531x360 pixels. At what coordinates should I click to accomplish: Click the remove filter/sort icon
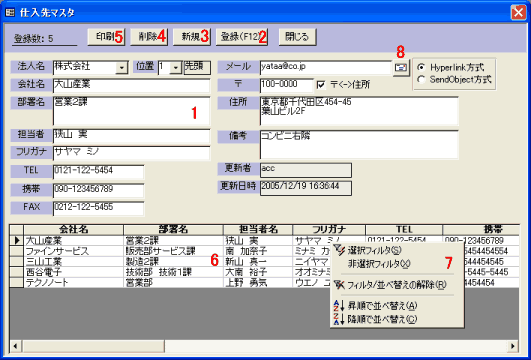pyautogui.click(x=339, y=285)
